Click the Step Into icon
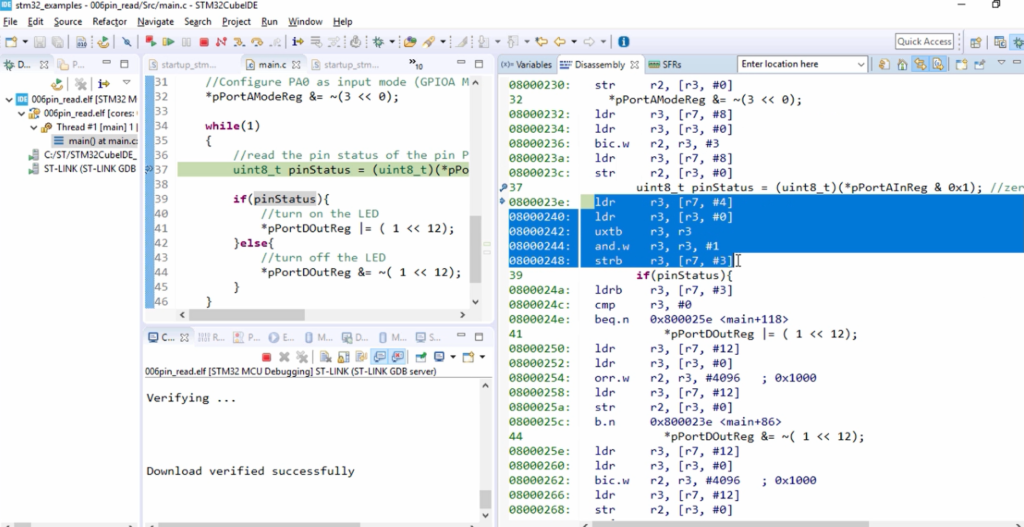This screenshot has width=1024, height=527. 239,42
